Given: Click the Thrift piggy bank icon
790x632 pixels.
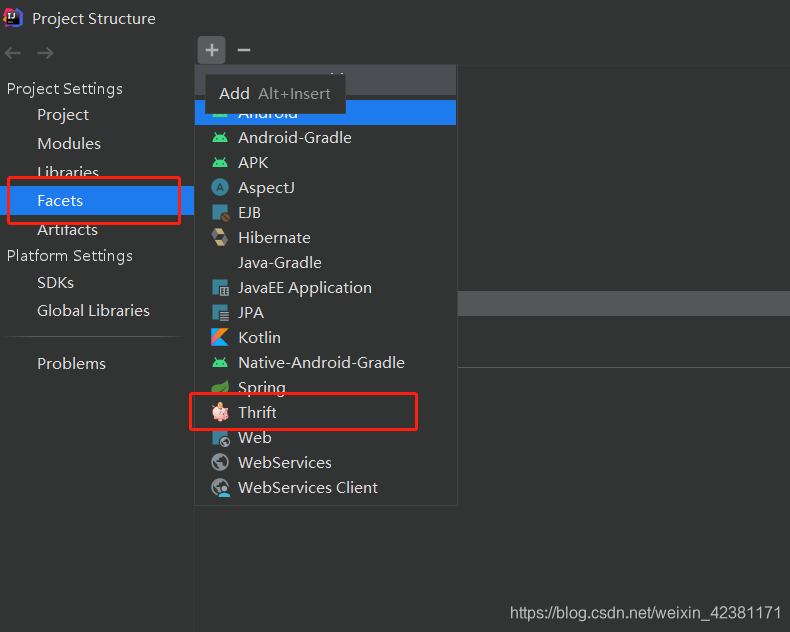Looking at the screenshot, I should tap(220, 412).
